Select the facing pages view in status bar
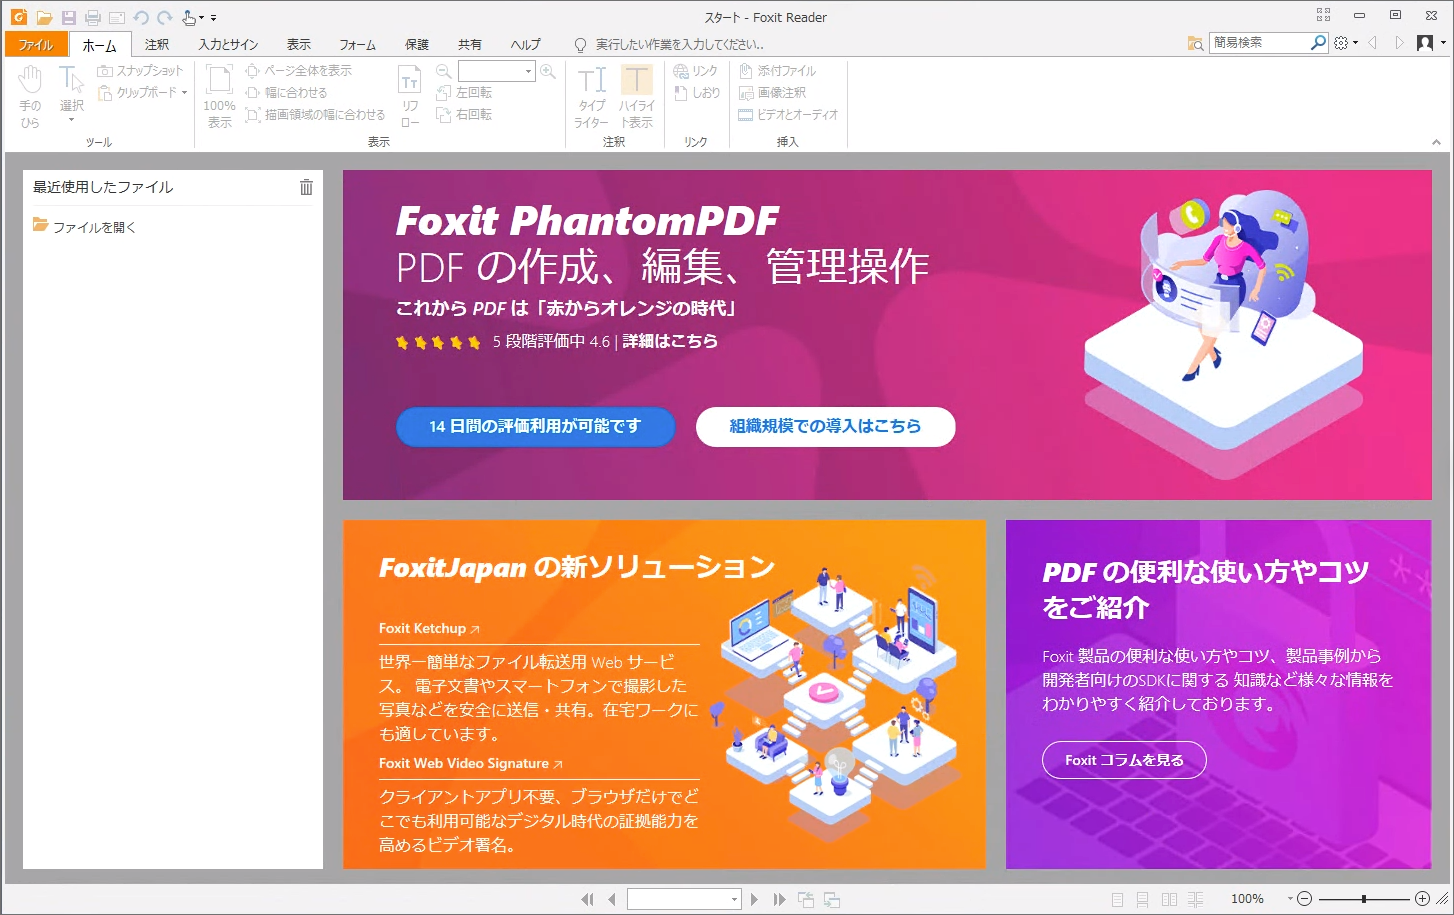Viewport: 1454px width, 915px height. click(x=1169, y=899)
